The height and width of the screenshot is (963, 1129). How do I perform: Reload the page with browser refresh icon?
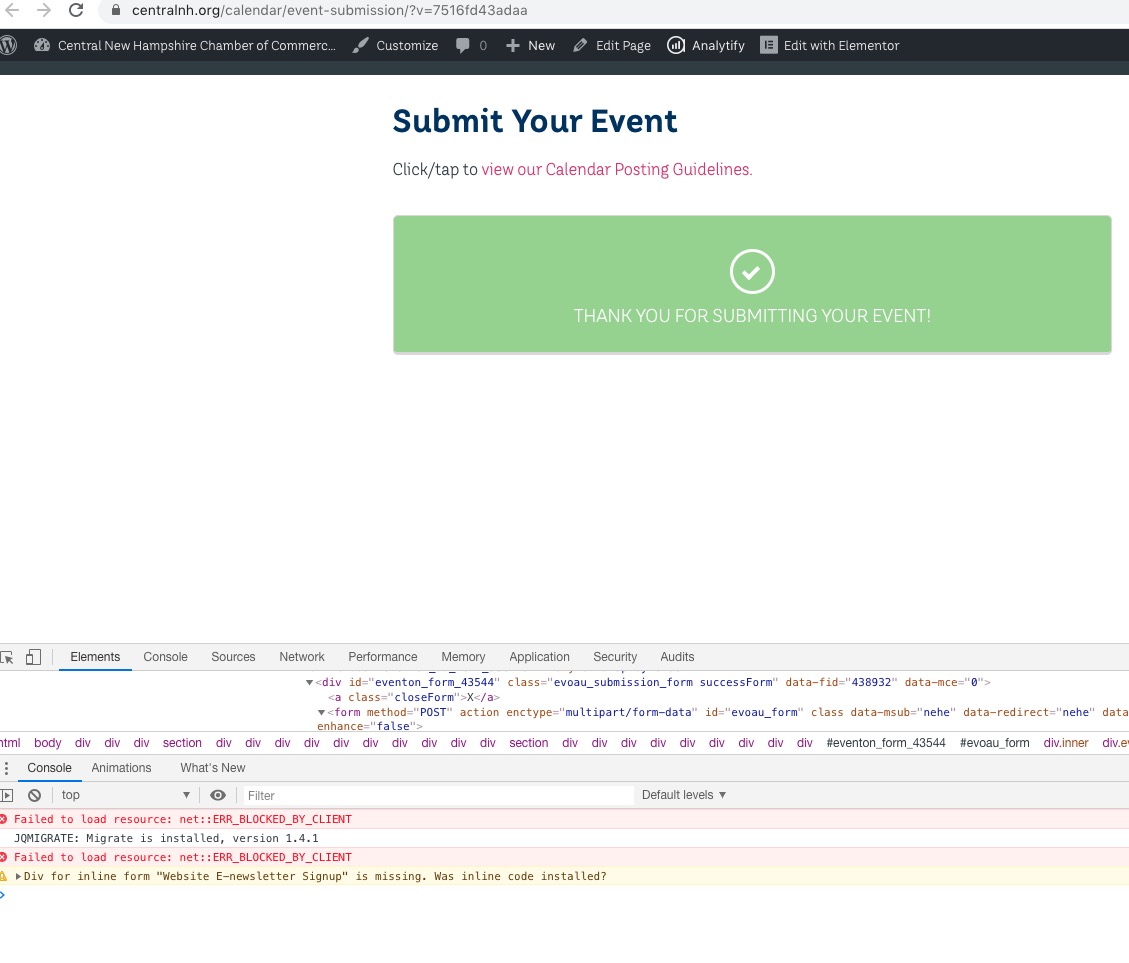[76, 11]
